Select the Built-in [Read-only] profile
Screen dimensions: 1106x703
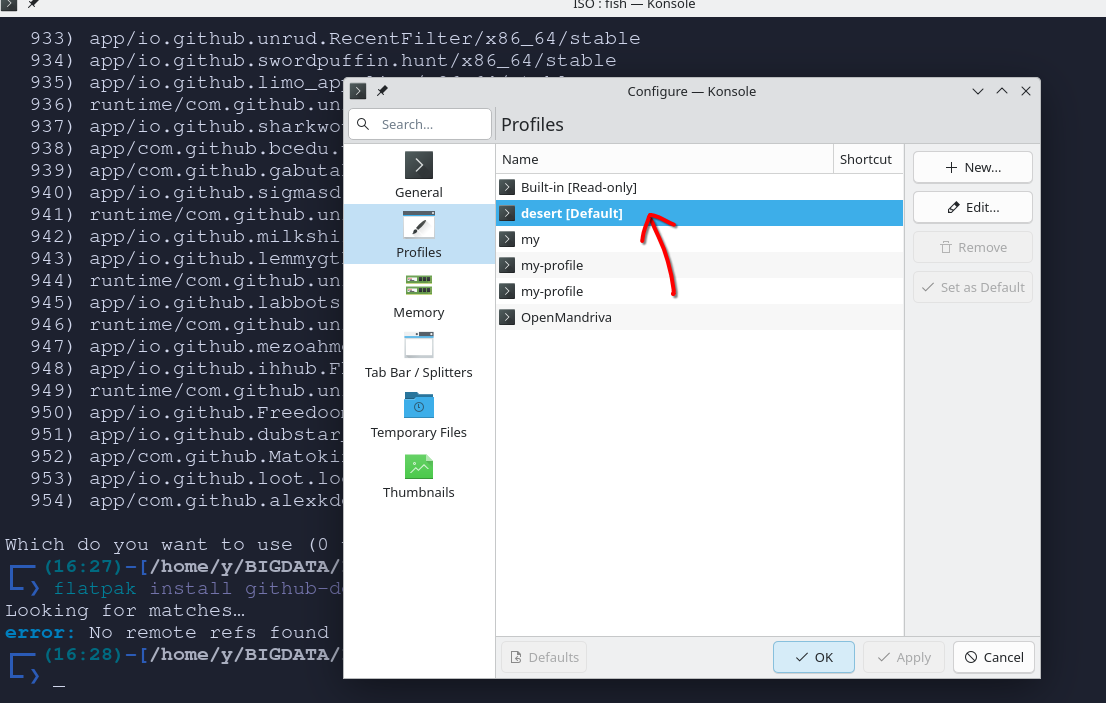coord(699,187)
